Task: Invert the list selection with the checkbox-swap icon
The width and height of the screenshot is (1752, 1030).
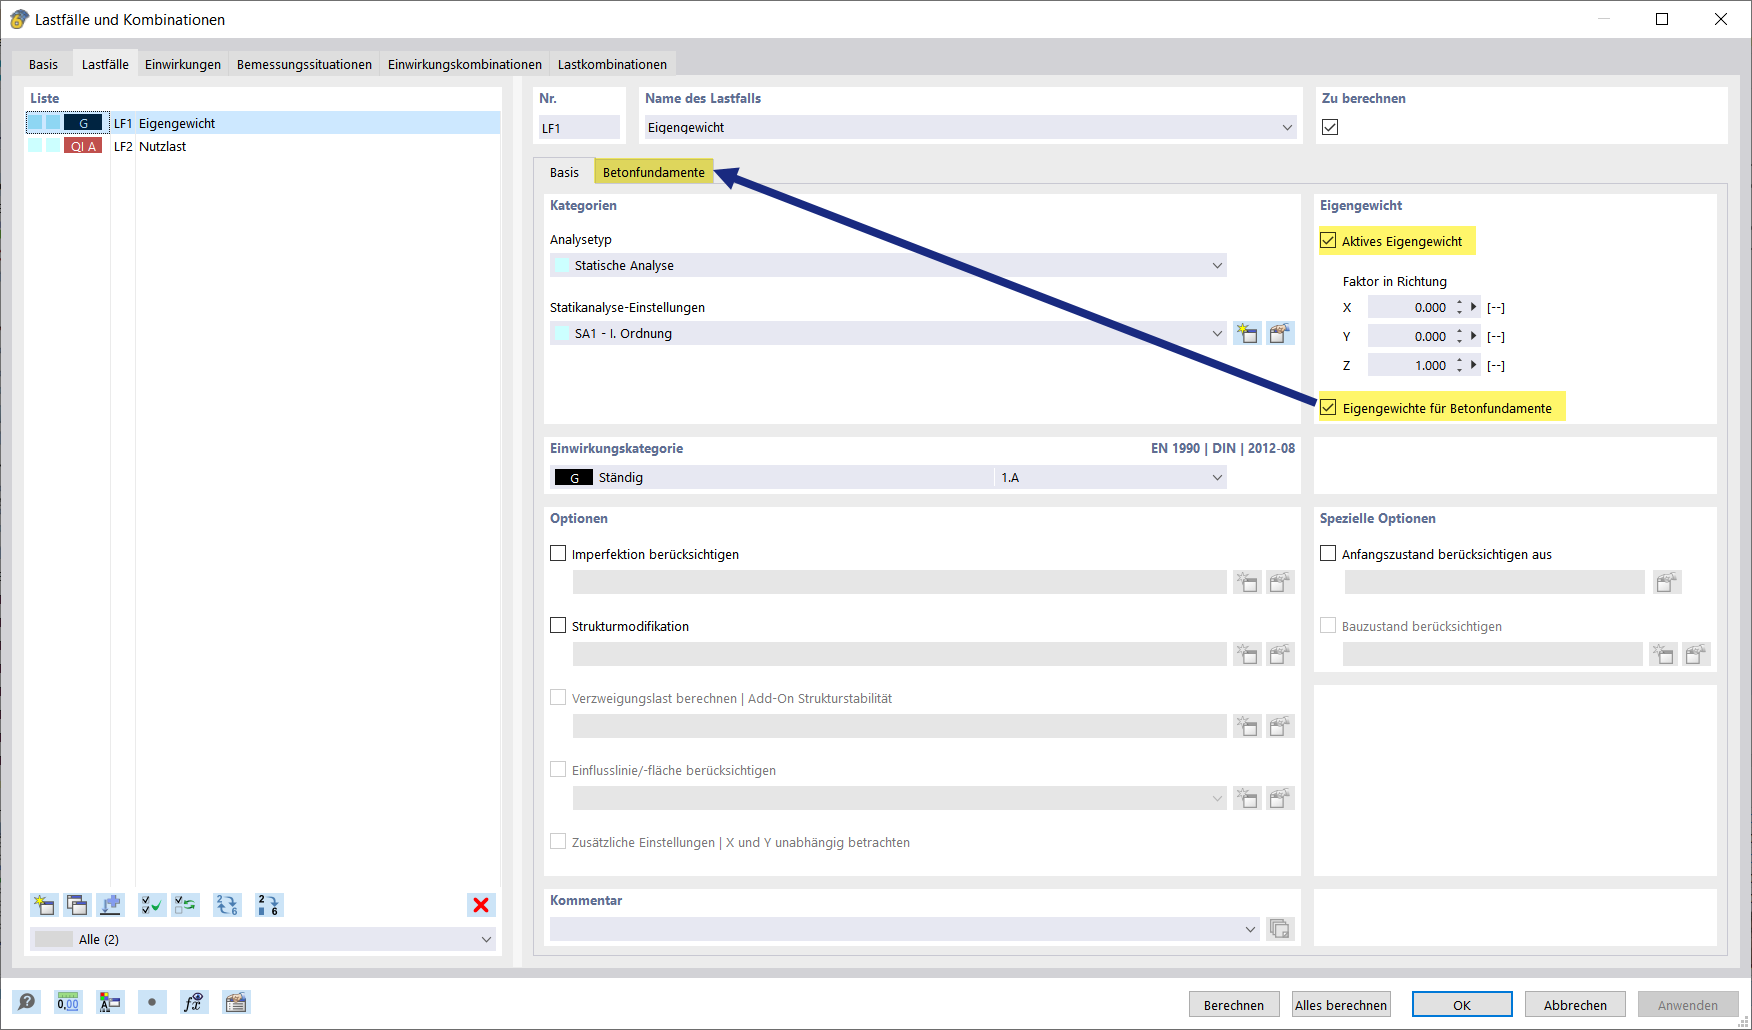Action: (x=185, y=905)
